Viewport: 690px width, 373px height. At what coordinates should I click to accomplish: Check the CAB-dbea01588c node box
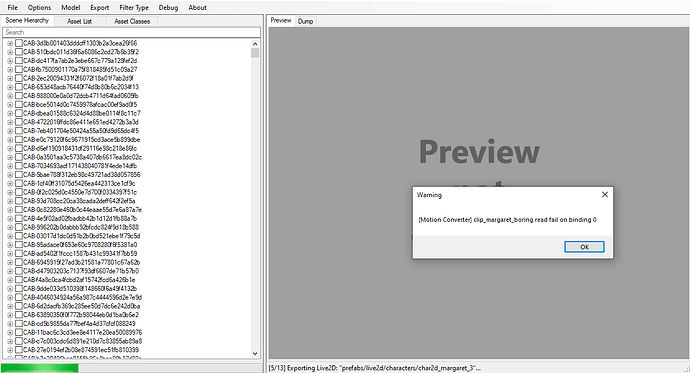click(x=18, y=113)
